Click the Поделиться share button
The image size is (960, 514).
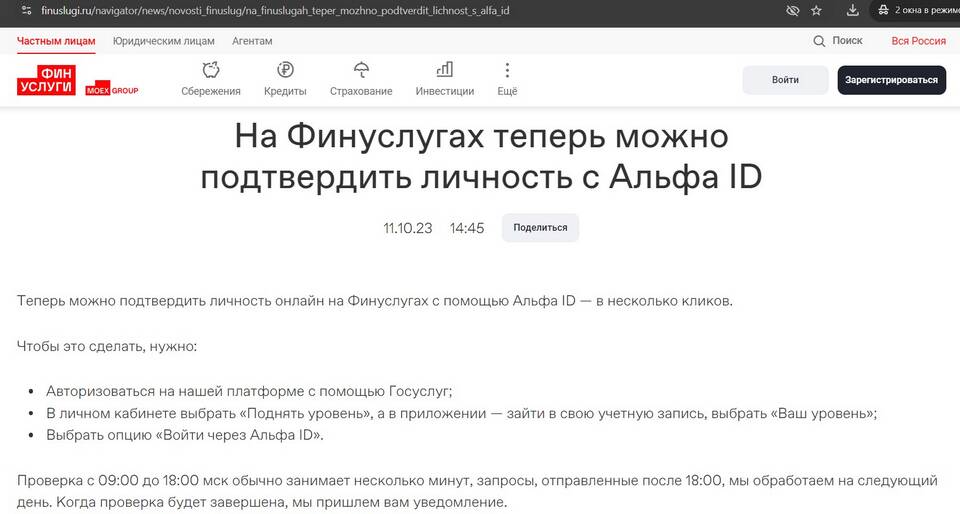[x=540, y=228]
